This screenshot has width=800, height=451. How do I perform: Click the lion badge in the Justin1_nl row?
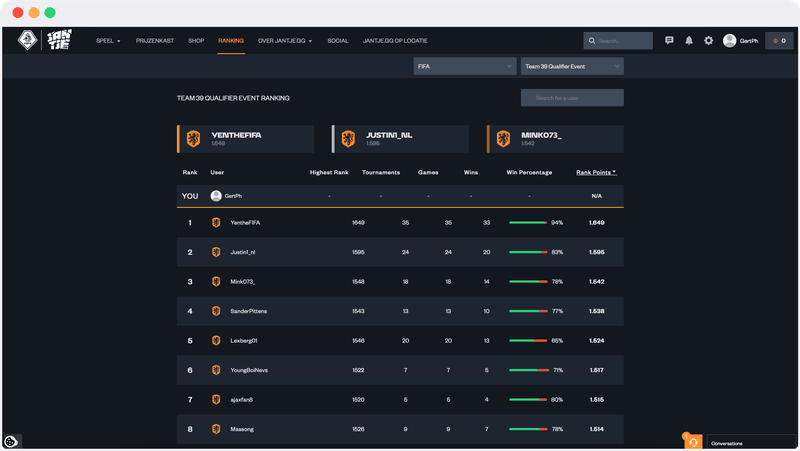(216, 252)
